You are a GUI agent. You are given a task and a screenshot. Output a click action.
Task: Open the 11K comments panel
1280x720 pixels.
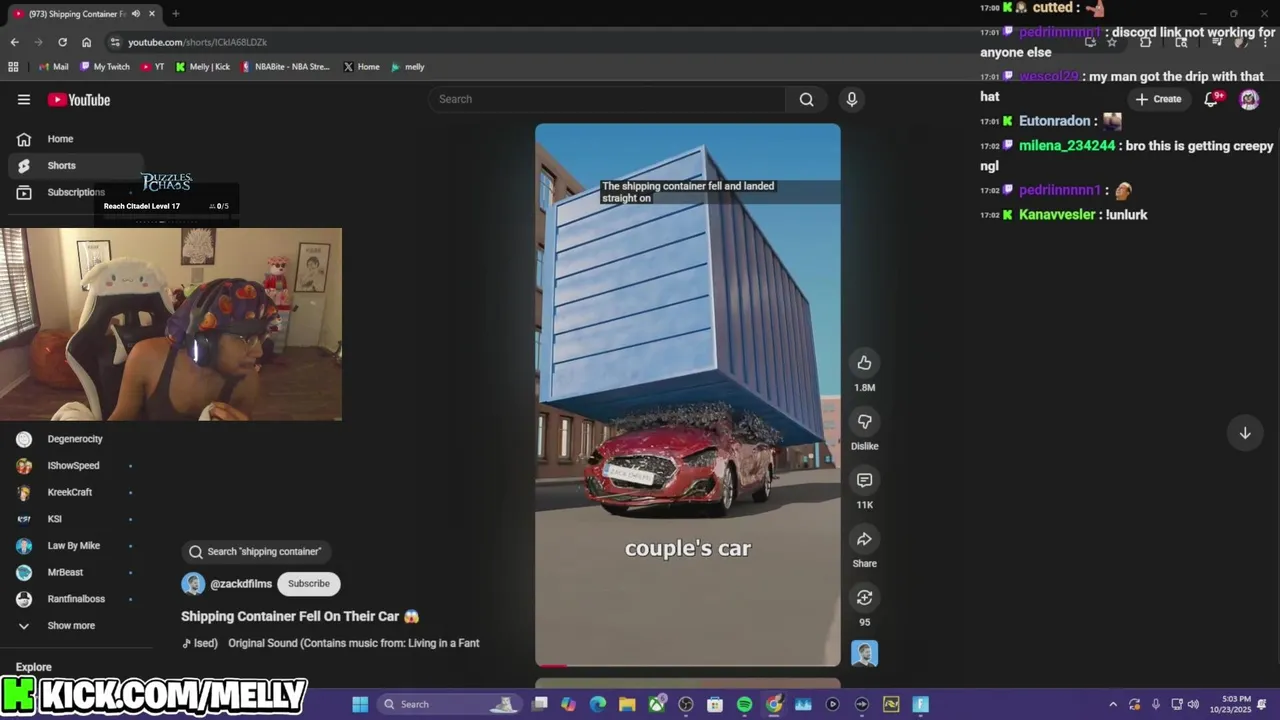point(864,481)
